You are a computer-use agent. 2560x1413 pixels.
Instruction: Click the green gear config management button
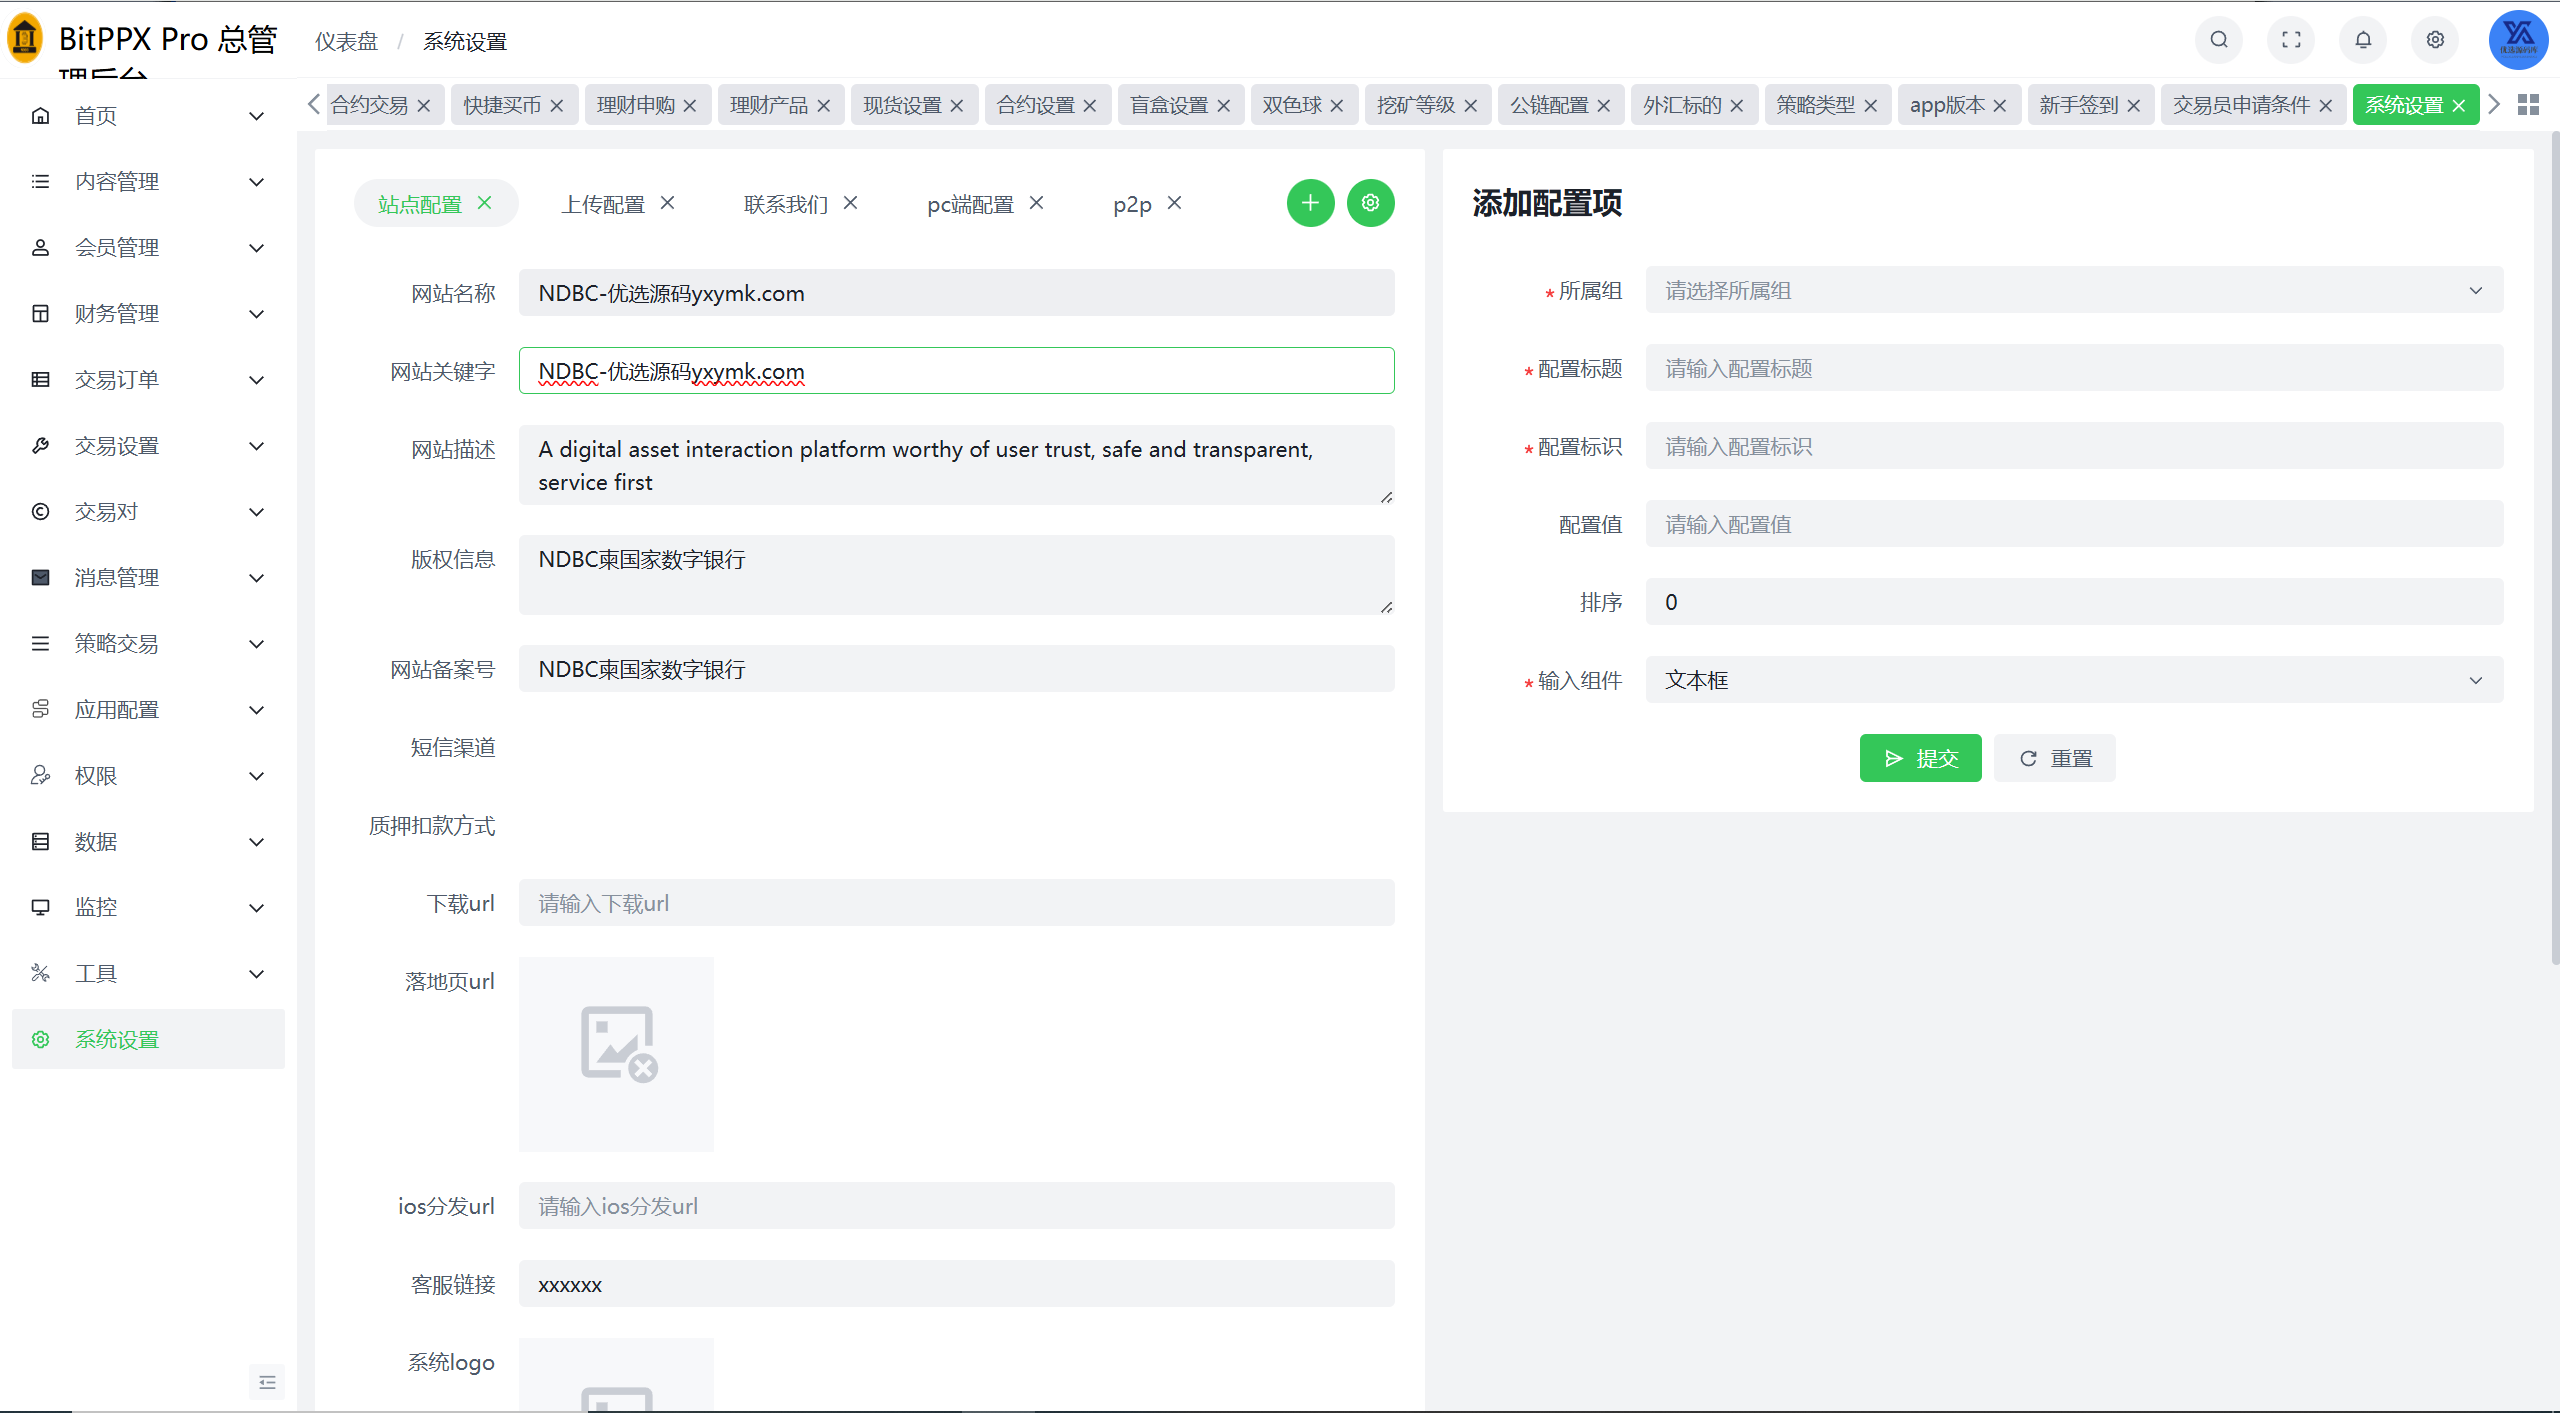point(1370,203)
